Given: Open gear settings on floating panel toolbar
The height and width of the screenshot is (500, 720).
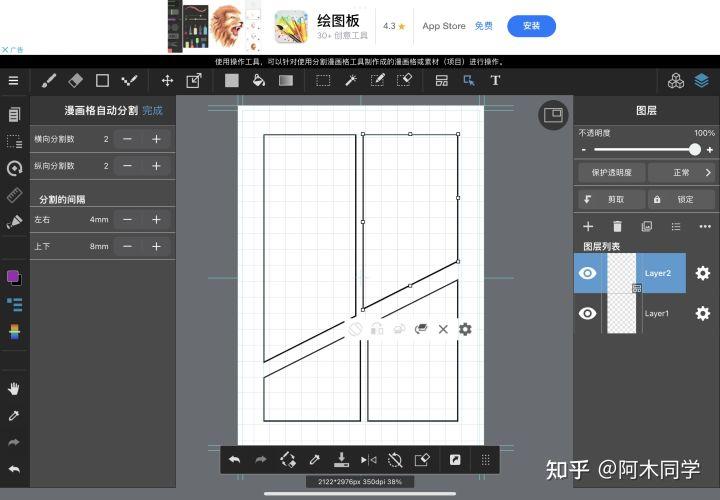Looking at the screenshot, I should [465, 329].
